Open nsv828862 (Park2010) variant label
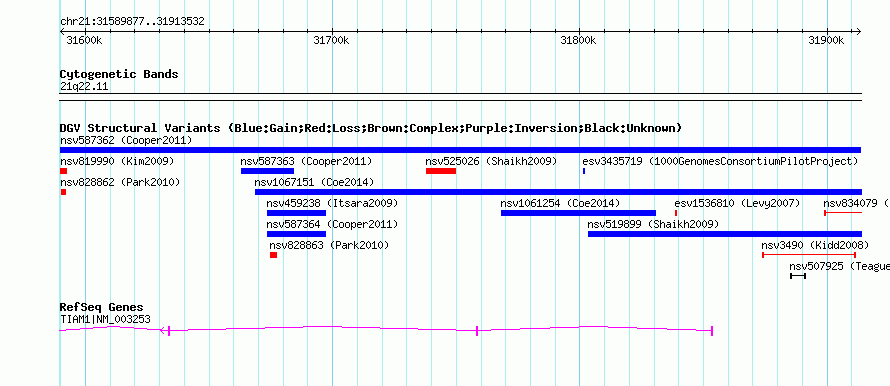This screenshot has height=386, width=890. [120, 182]
